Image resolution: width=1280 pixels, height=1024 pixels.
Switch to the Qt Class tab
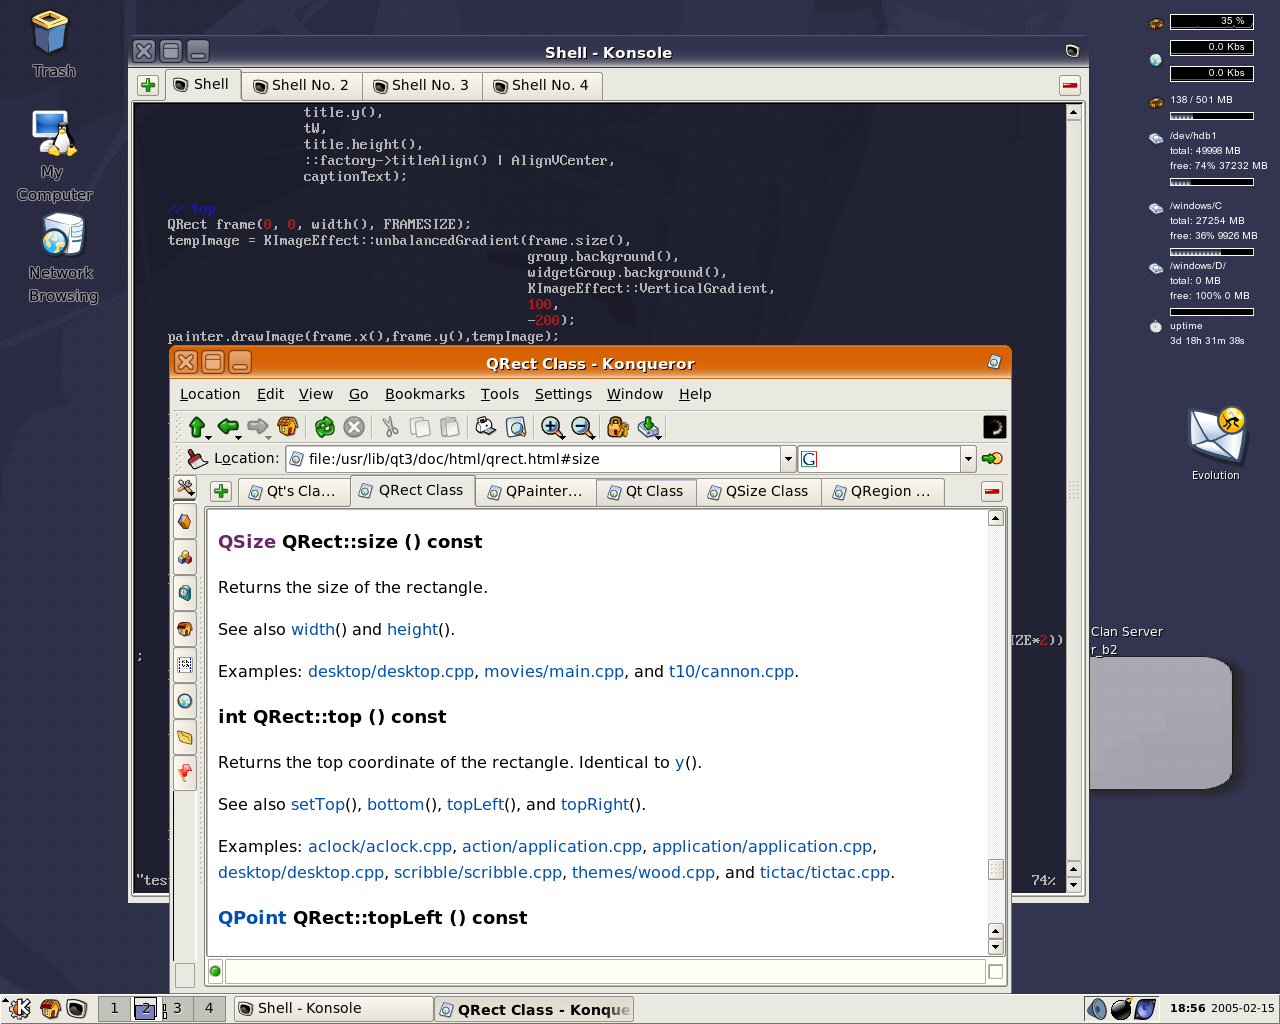tap(646, 491)
